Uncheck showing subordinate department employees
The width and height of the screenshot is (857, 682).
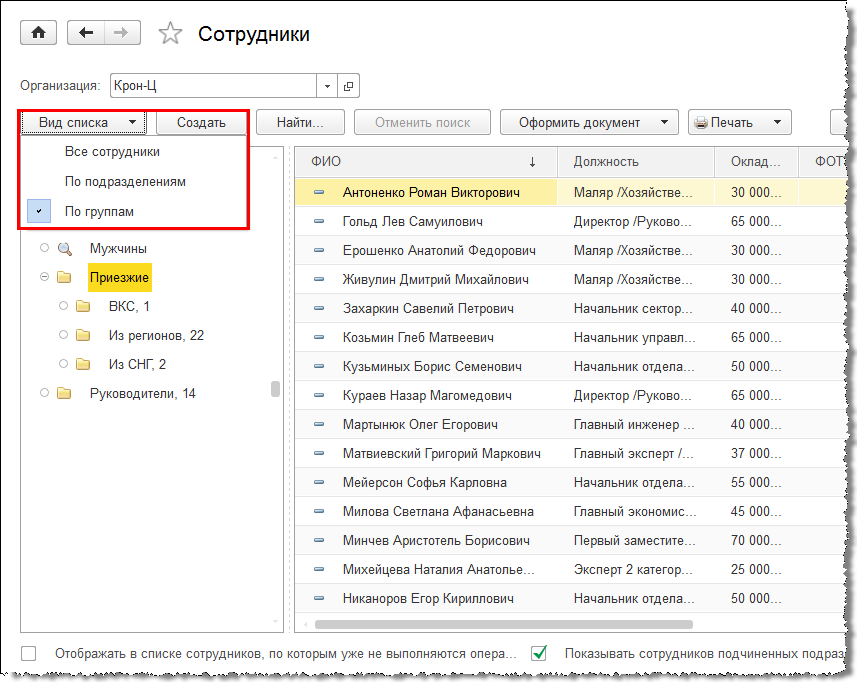pyautogui.click(x=539, y=653)
